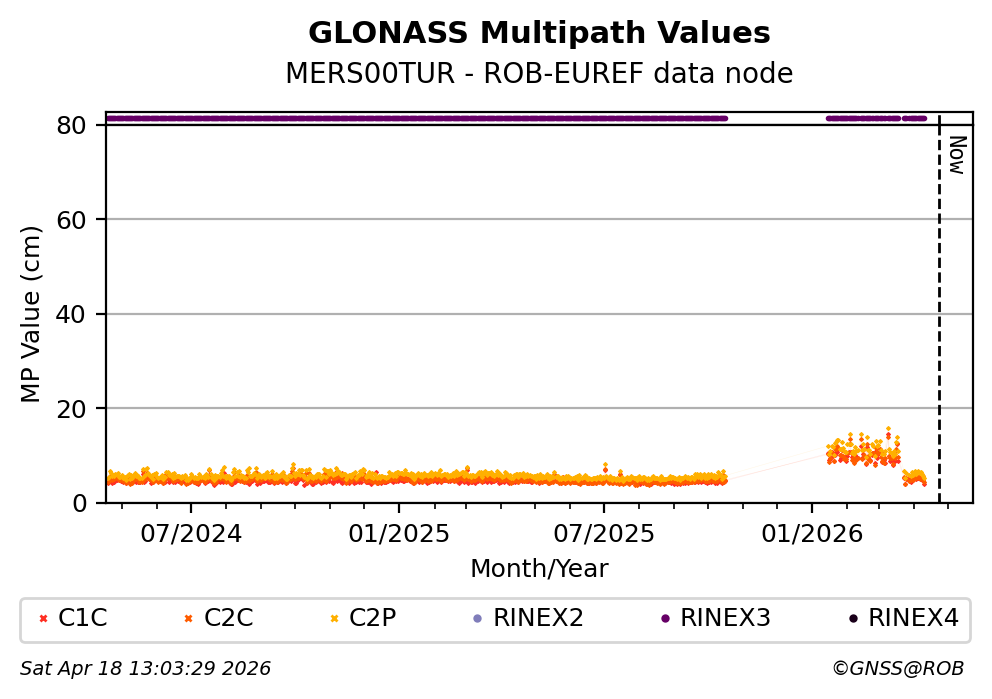Click the Month/Year x-axis label
Viewport: 992px width, 699px height.
point(539,569)
